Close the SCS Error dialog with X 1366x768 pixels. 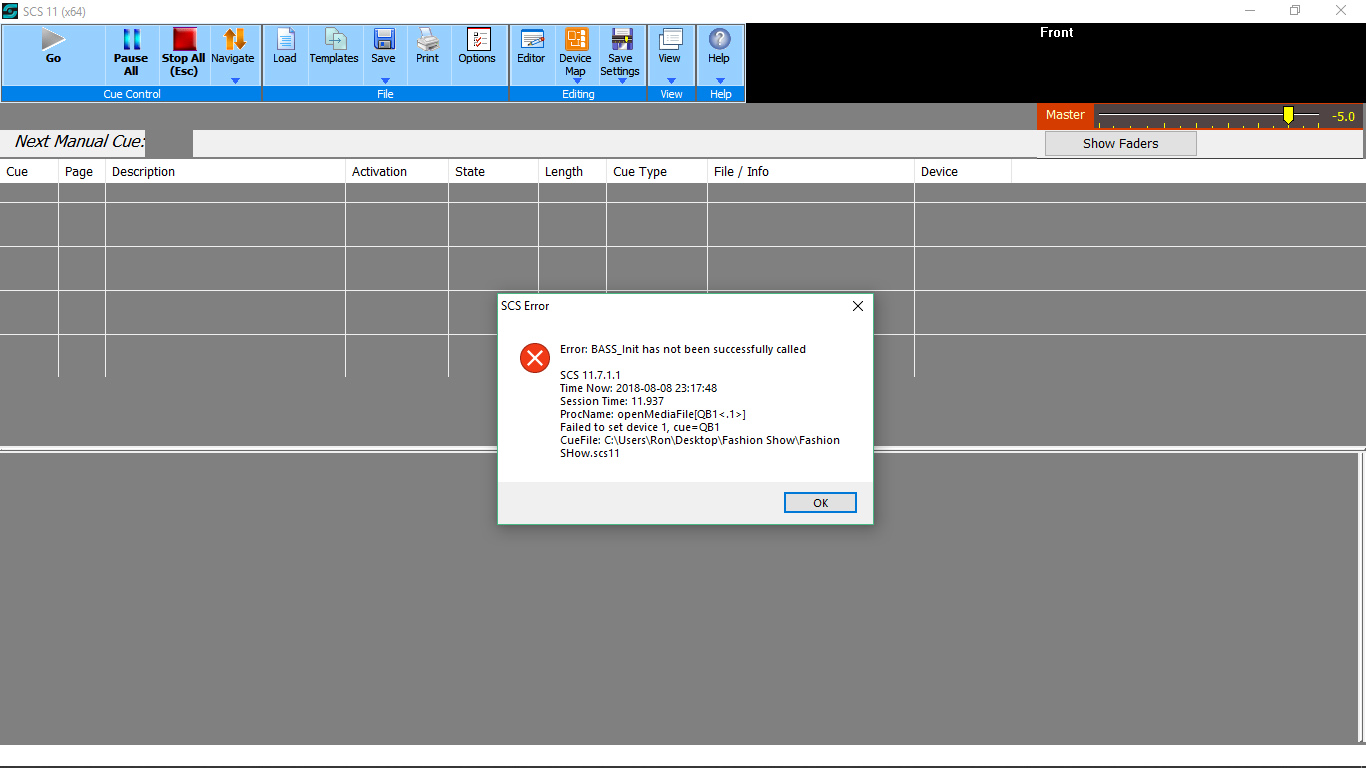tap(857, 306)
